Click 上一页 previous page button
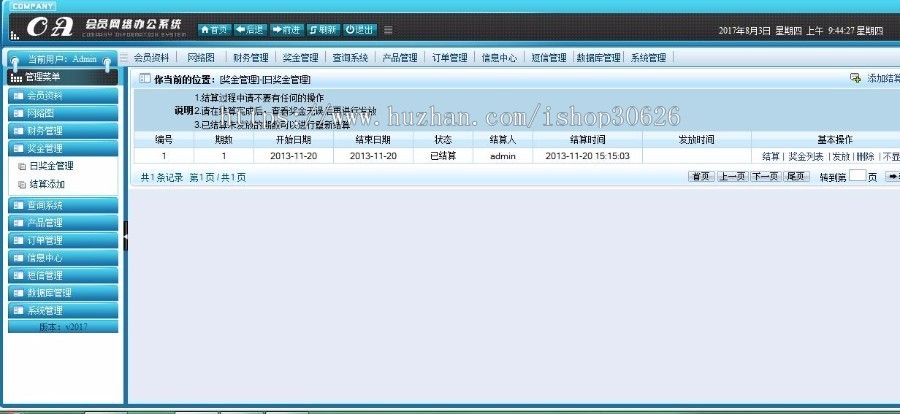 (732, 177)
